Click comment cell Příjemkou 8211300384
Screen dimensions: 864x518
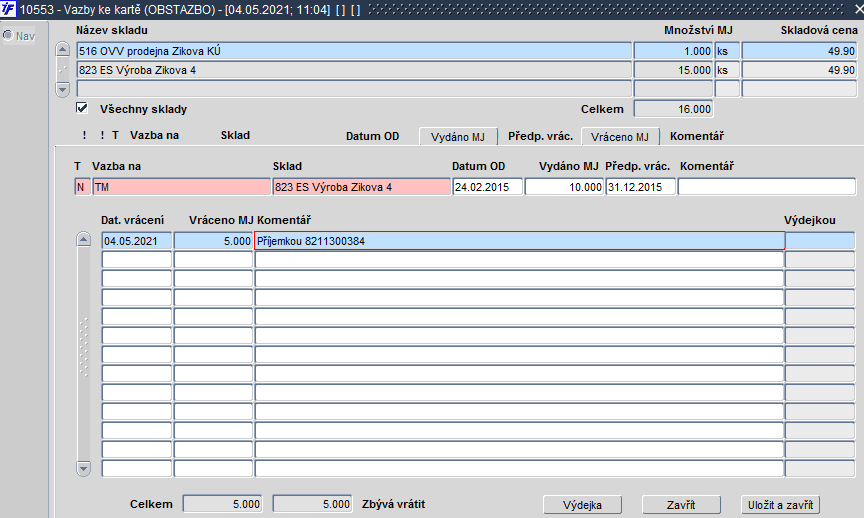coord(520,241)
